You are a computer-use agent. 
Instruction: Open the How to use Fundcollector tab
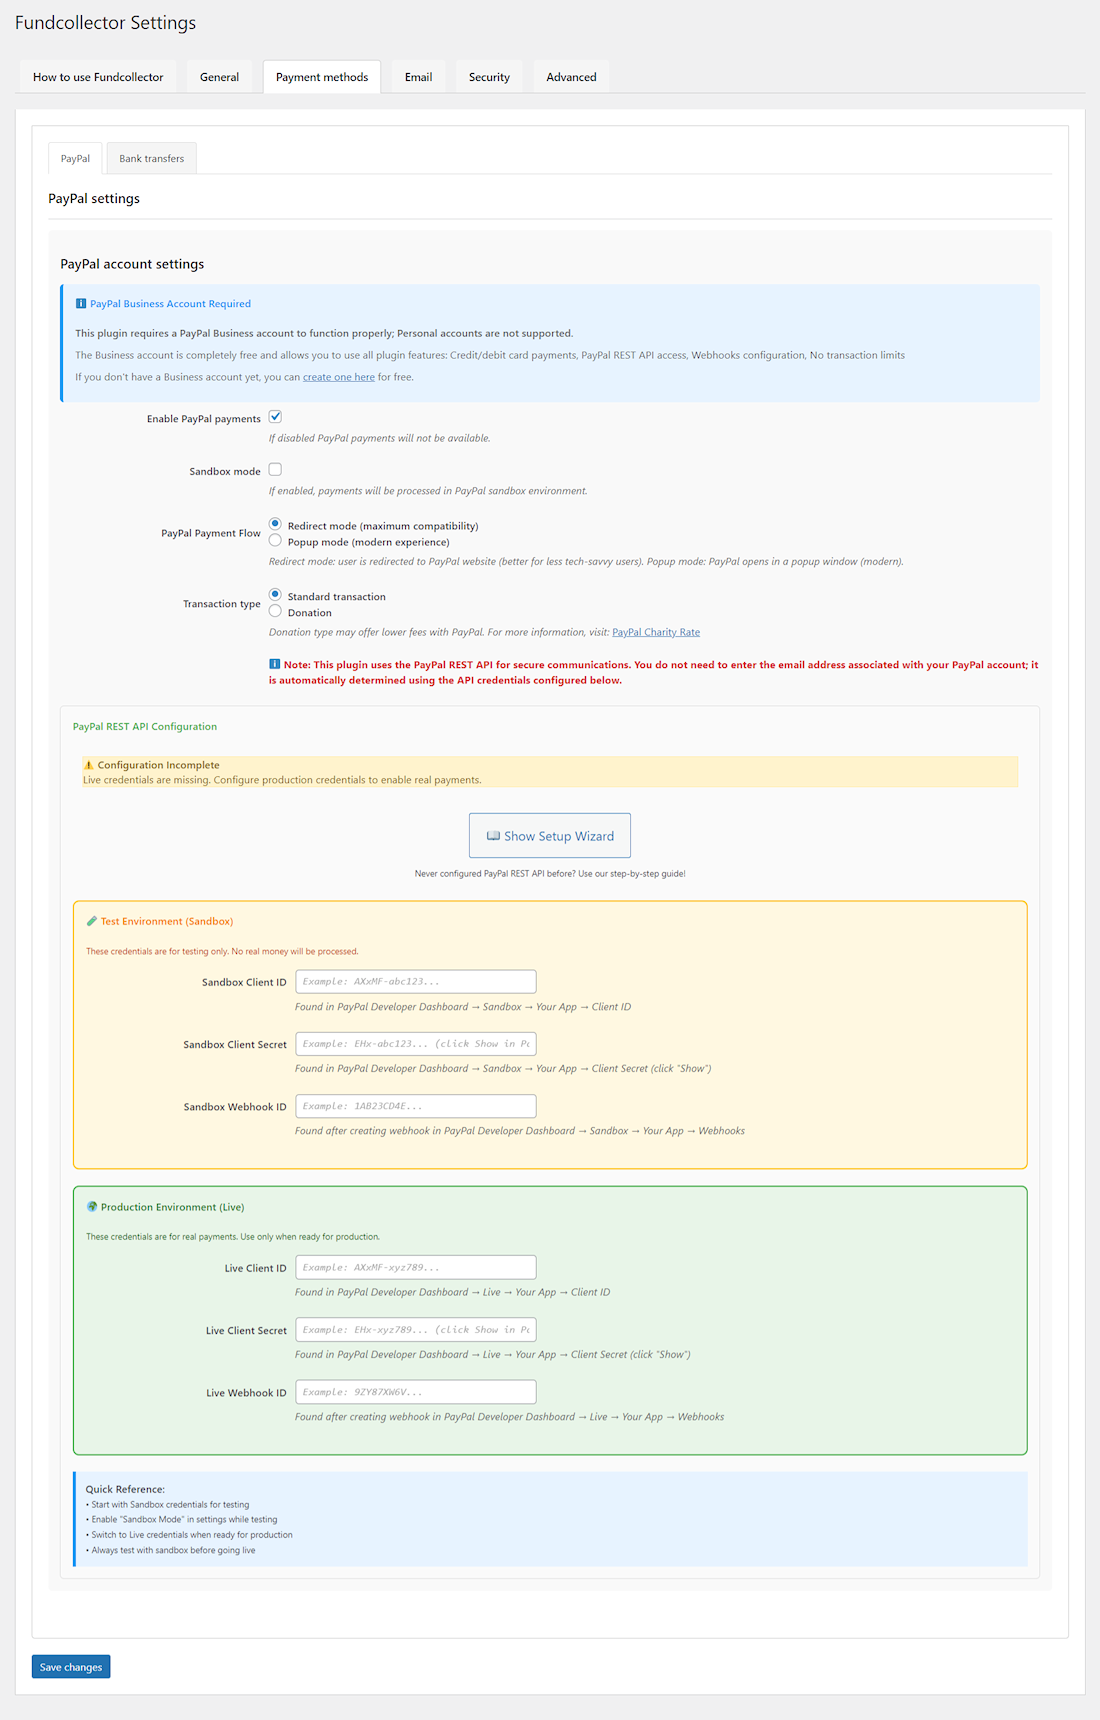98,77
